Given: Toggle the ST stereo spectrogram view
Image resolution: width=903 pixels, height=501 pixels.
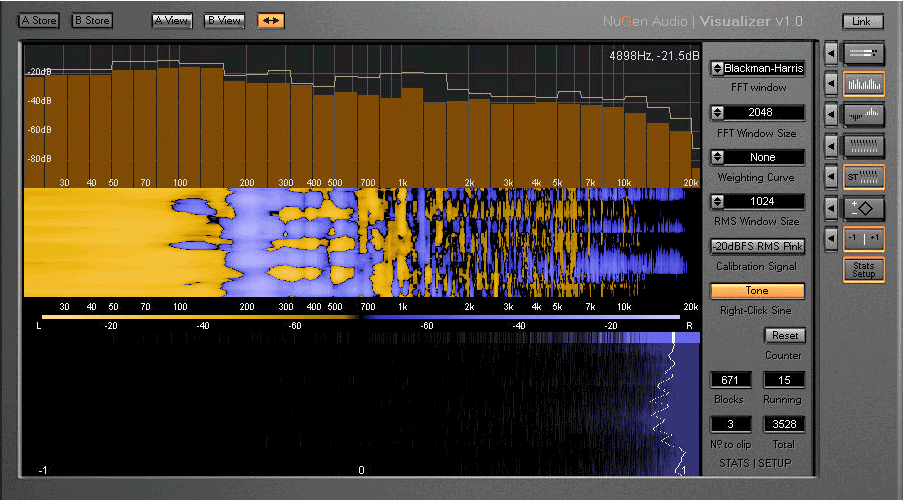Looking at the screenshot, I should [x=863, y=177].
